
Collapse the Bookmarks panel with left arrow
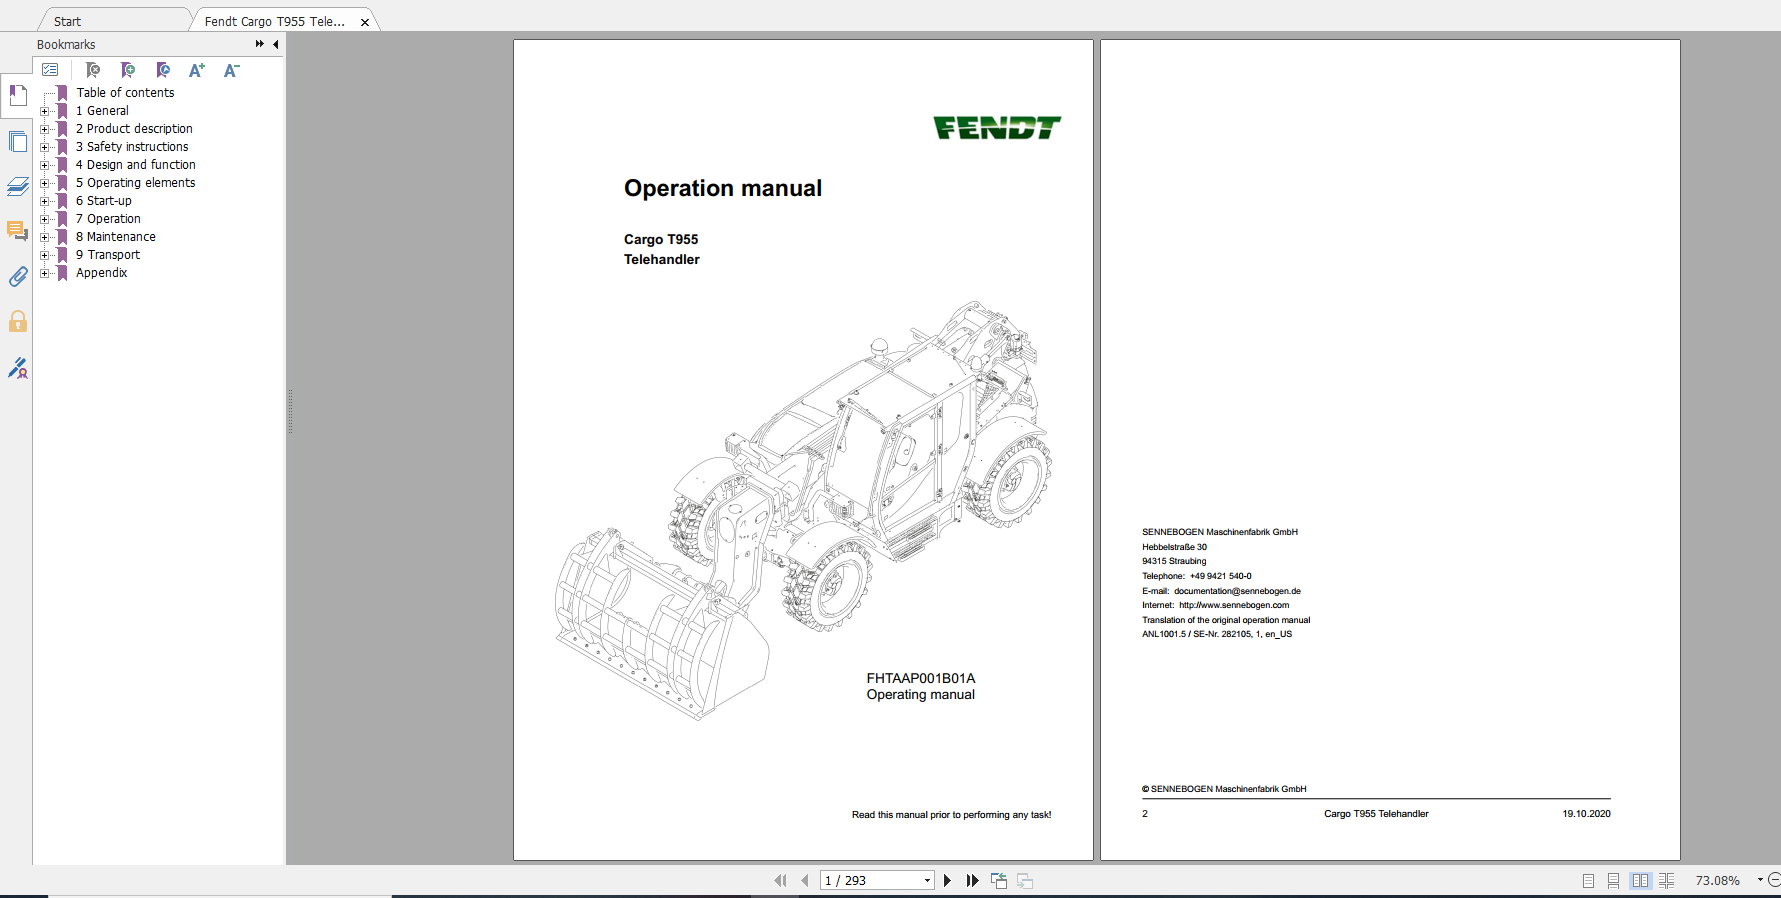(275, 44)
